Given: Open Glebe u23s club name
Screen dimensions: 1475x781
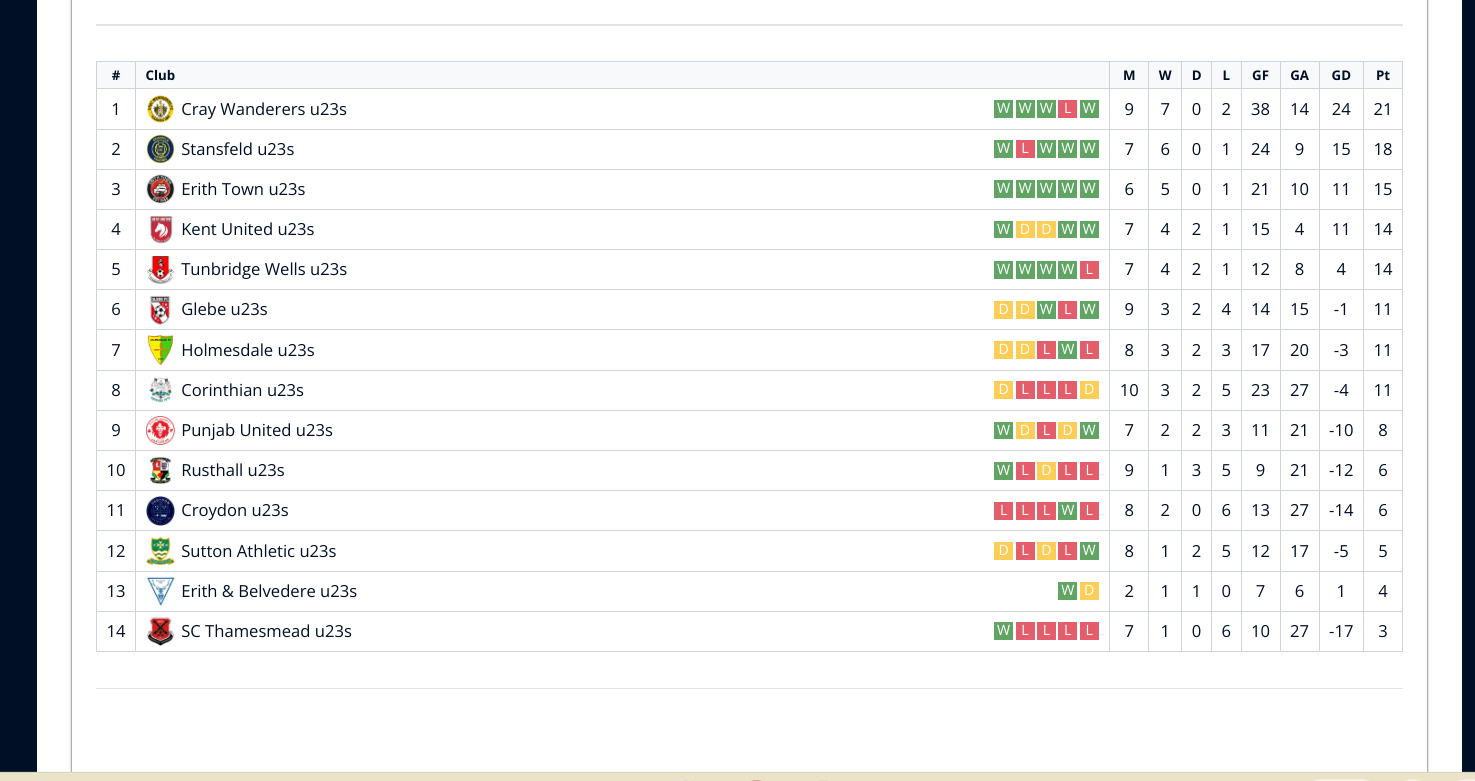Looking at the screenshot, I should [224, 309].
